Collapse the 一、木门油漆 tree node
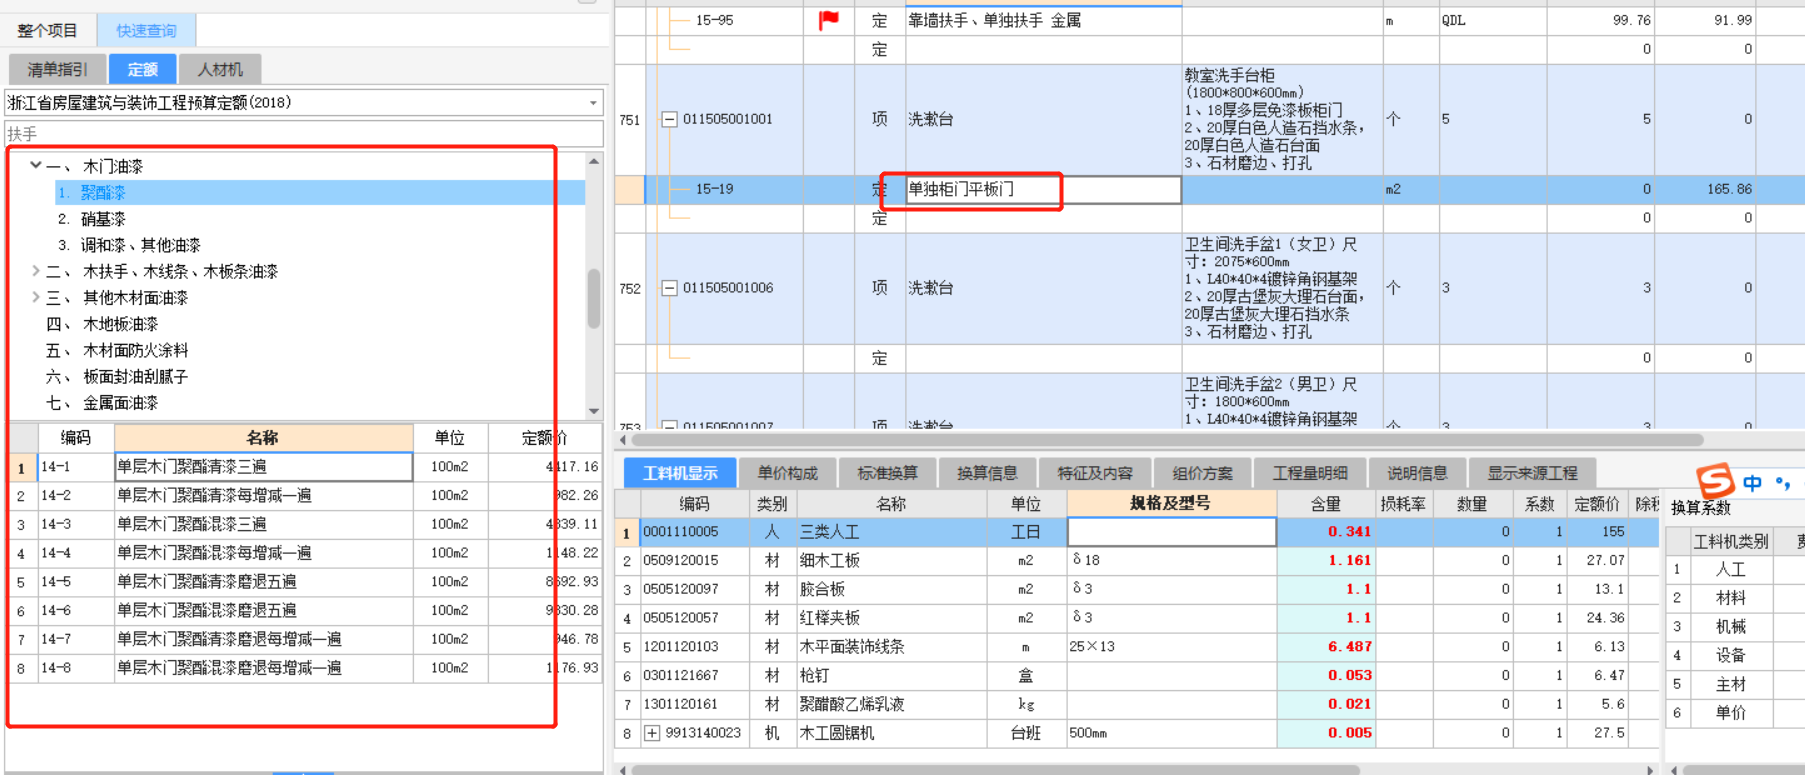Image resolution: width=1805 pixels, height=775 pixels. [35, 165]
